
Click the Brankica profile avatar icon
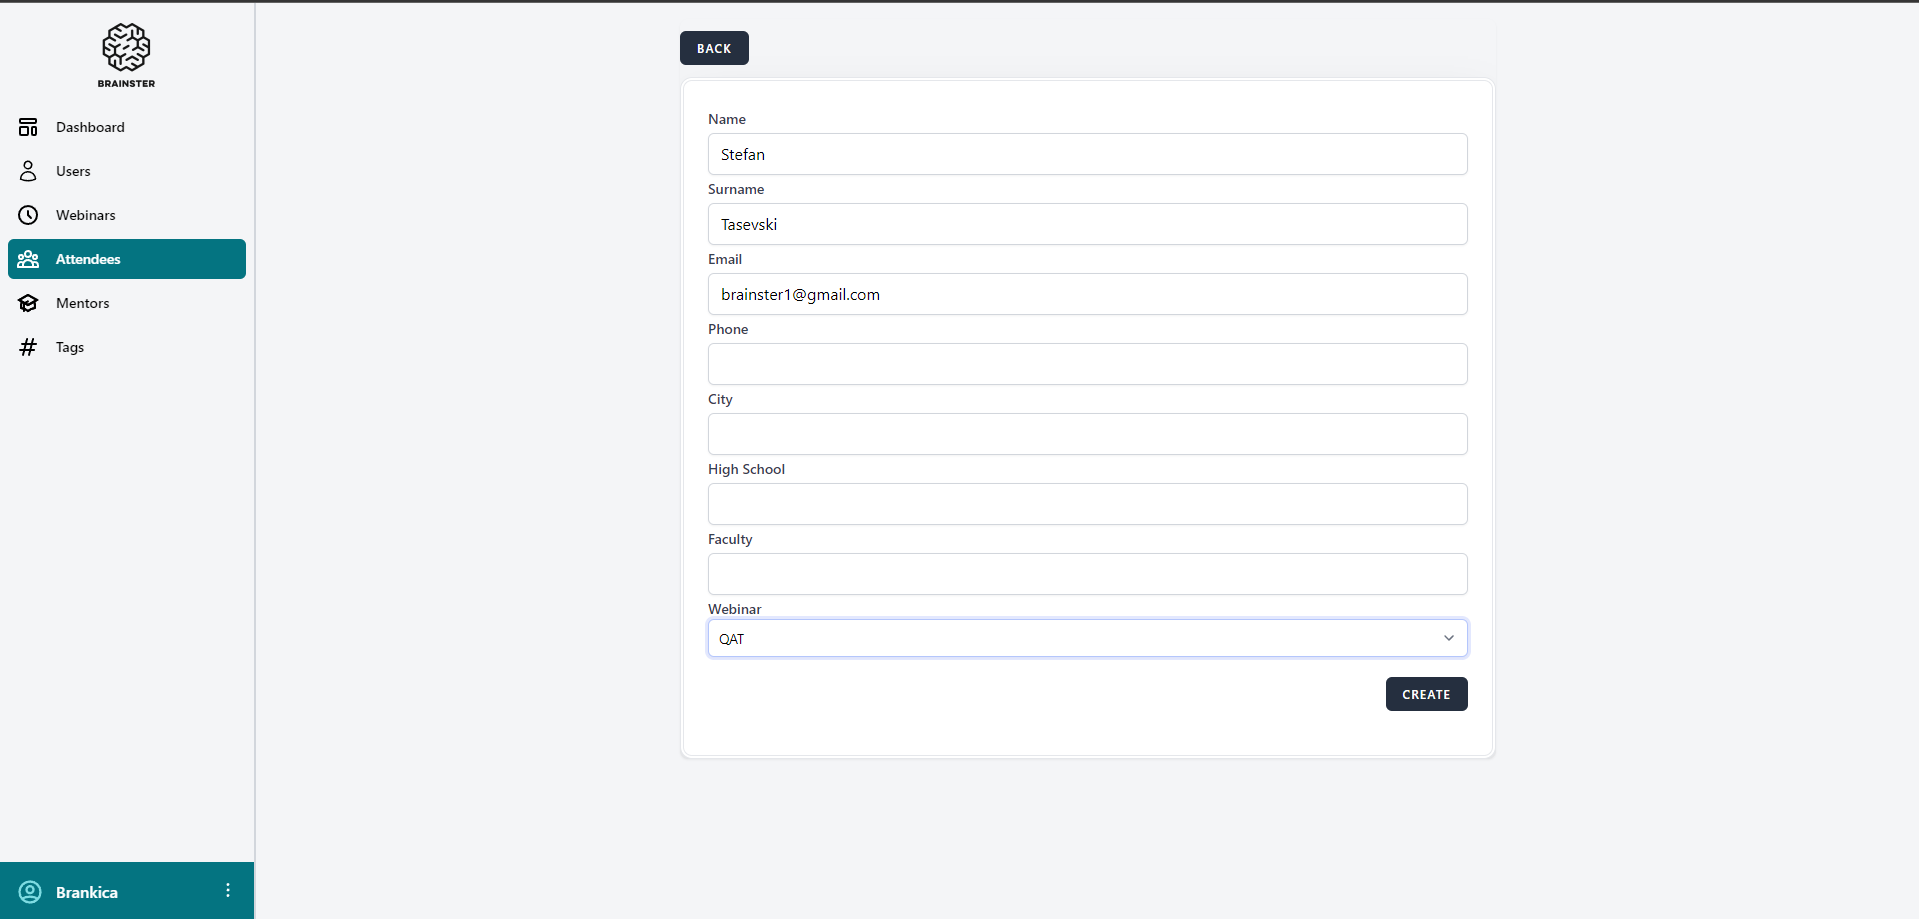(30, 892)
